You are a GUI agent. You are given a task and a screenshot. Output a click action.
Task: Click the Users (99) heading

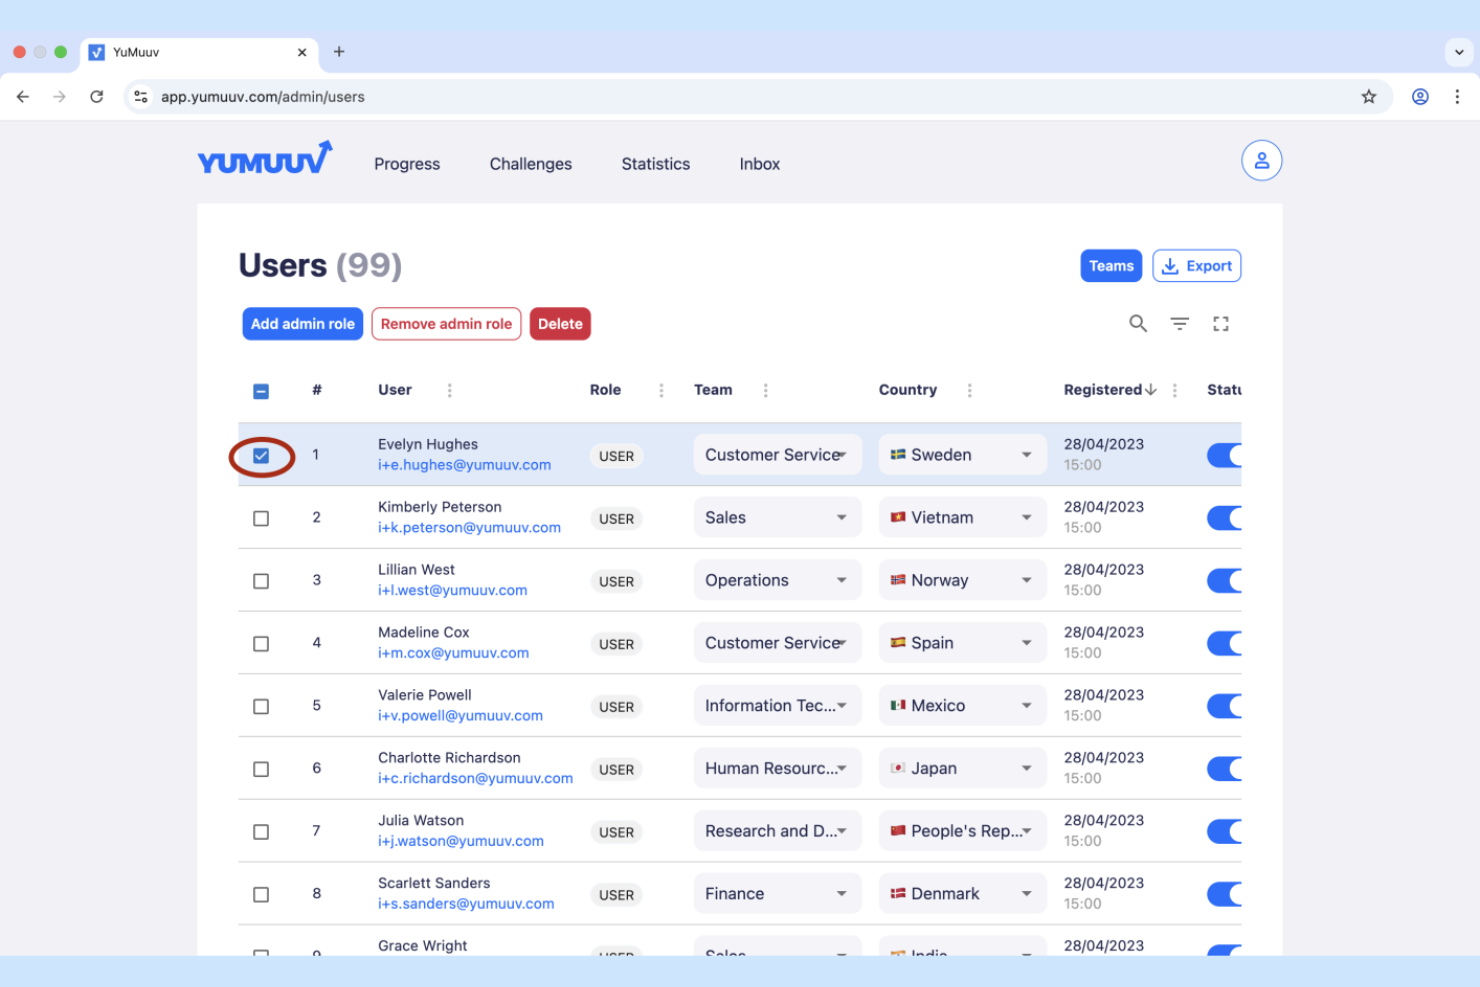point(320,266)
